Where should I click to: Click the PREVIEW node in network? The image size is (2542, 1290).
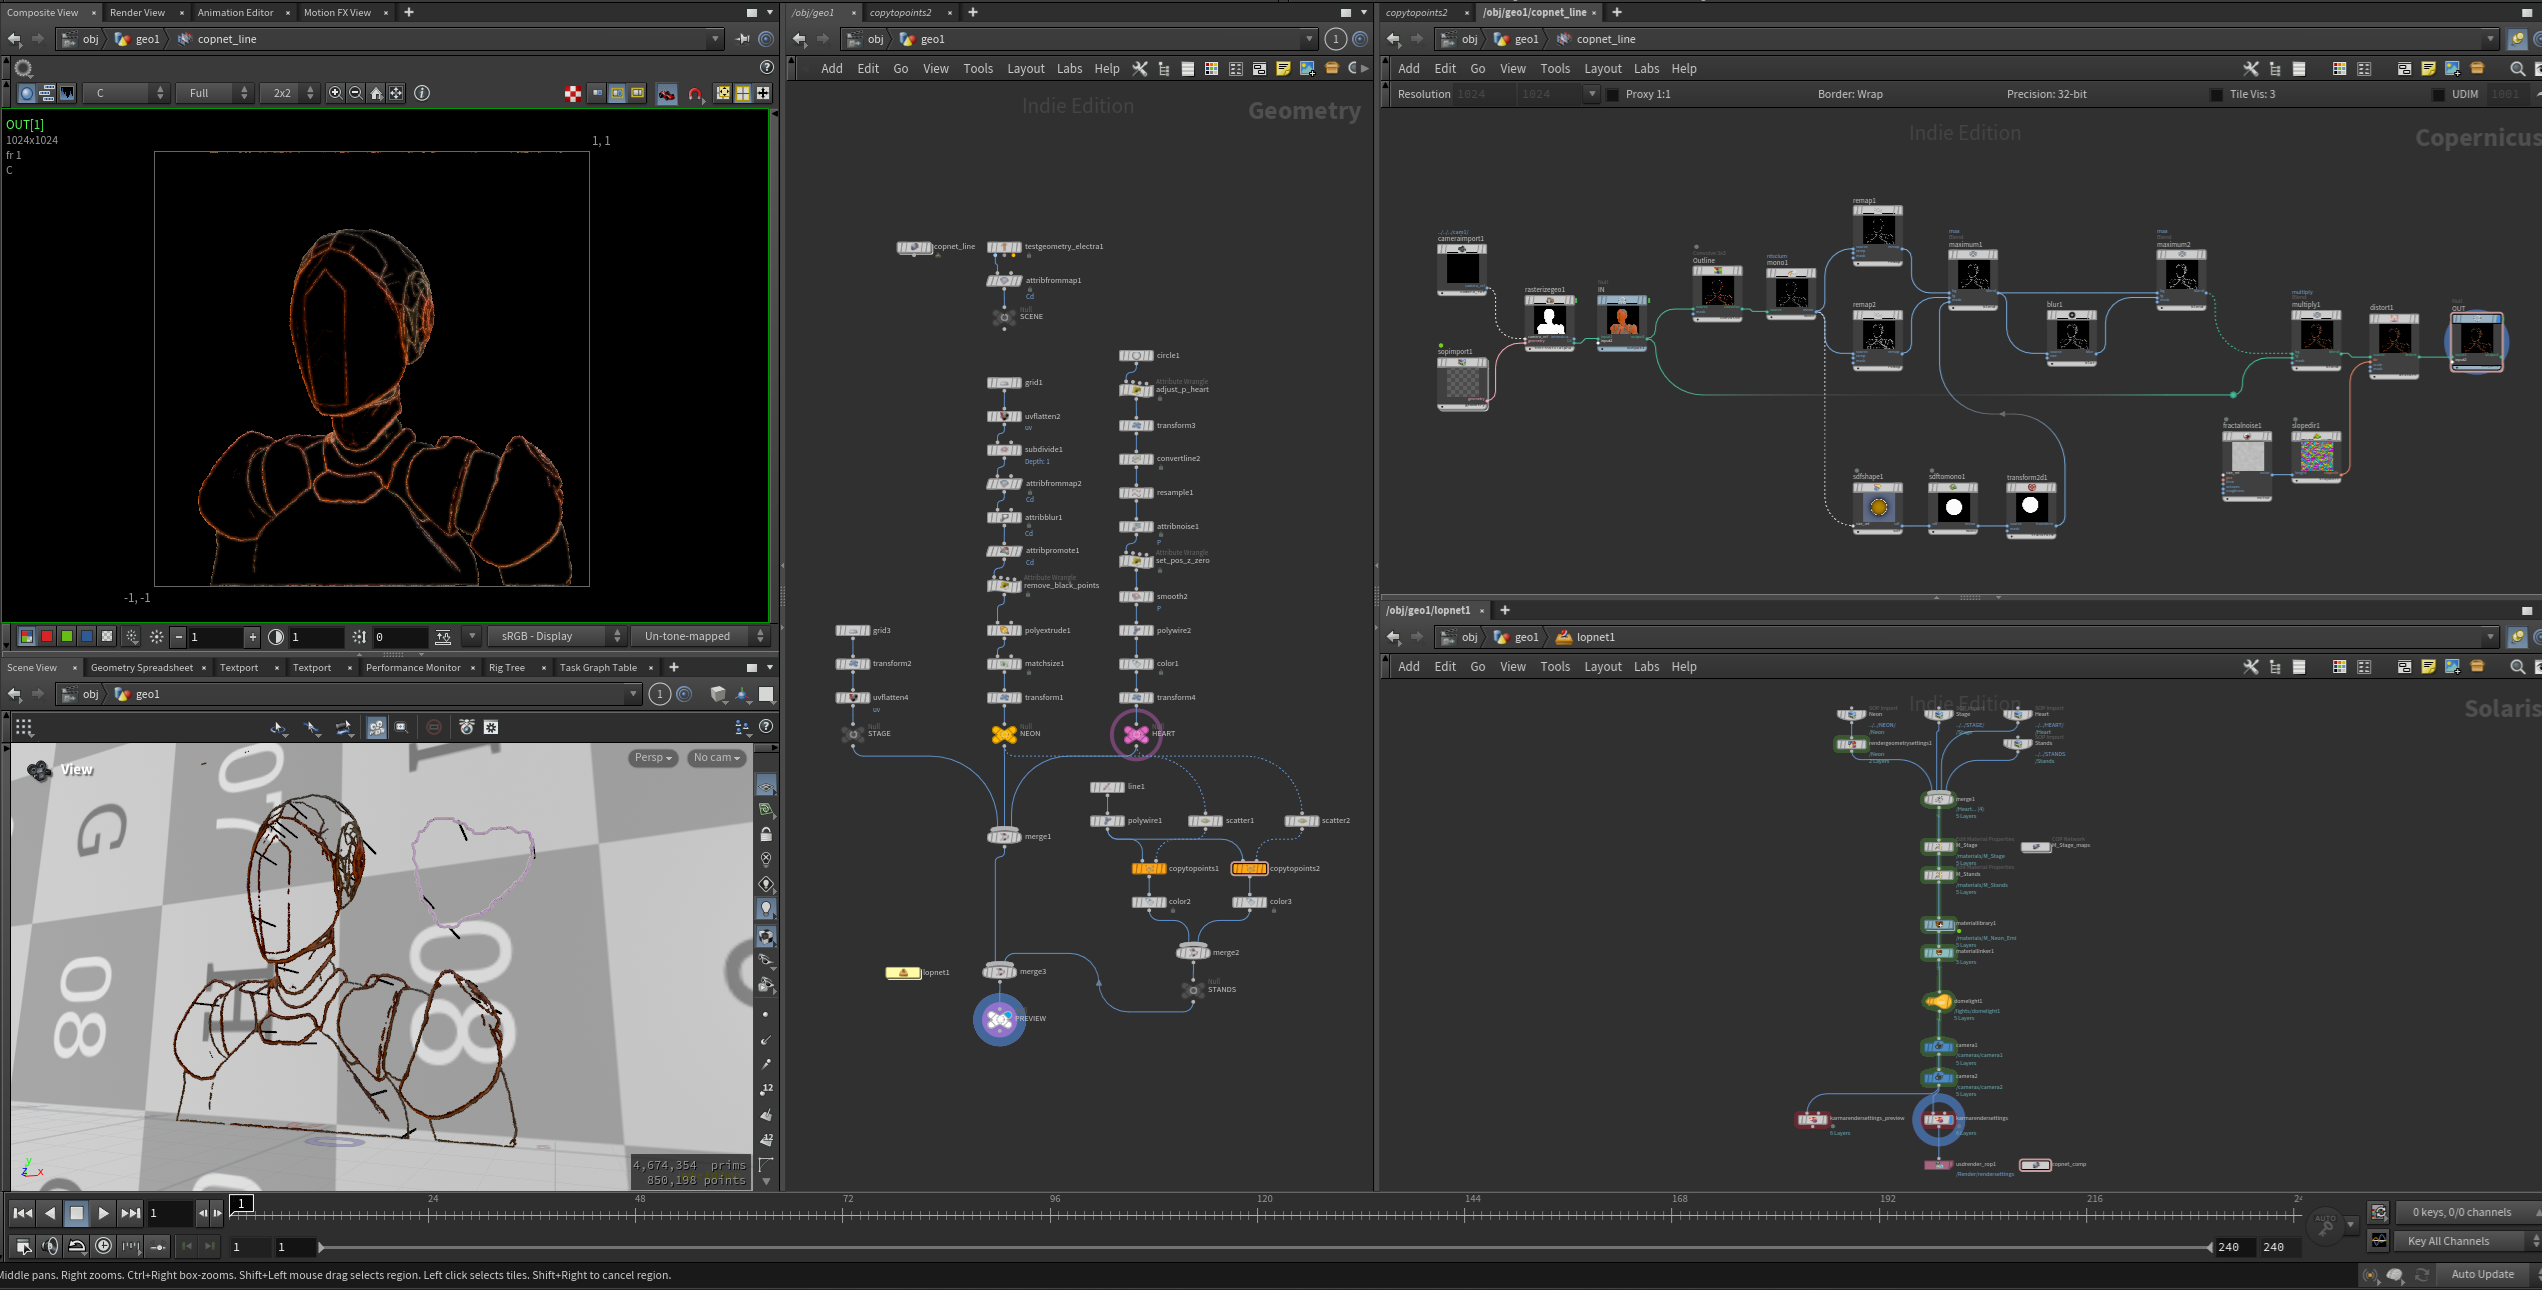(x=999, y=1019)
